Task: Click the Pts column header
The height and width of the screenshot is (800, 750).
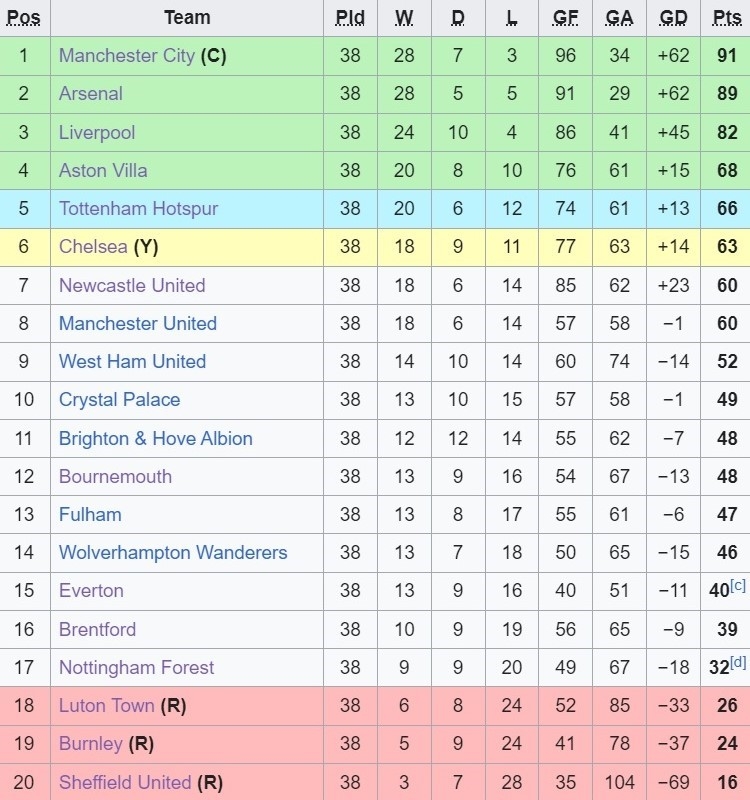Action: click(727, 17)
